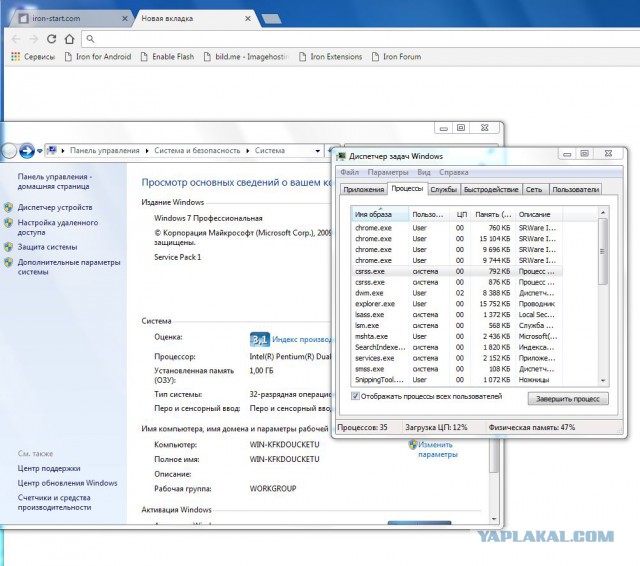Open Файл menu in Task Manager
This screenshot has width=640, height=566.
tap(349, 172)
